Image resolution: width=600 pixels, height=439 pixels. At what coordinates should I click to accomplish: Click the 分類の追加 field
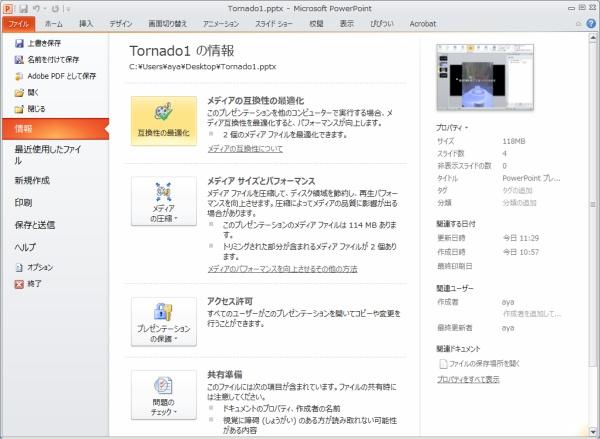coord(519,203)
